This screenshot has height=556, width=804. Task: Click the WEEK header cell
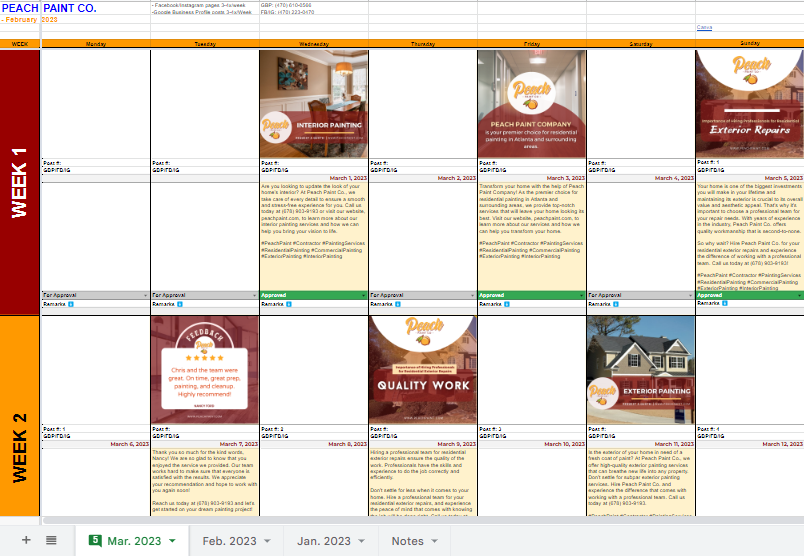19,44
